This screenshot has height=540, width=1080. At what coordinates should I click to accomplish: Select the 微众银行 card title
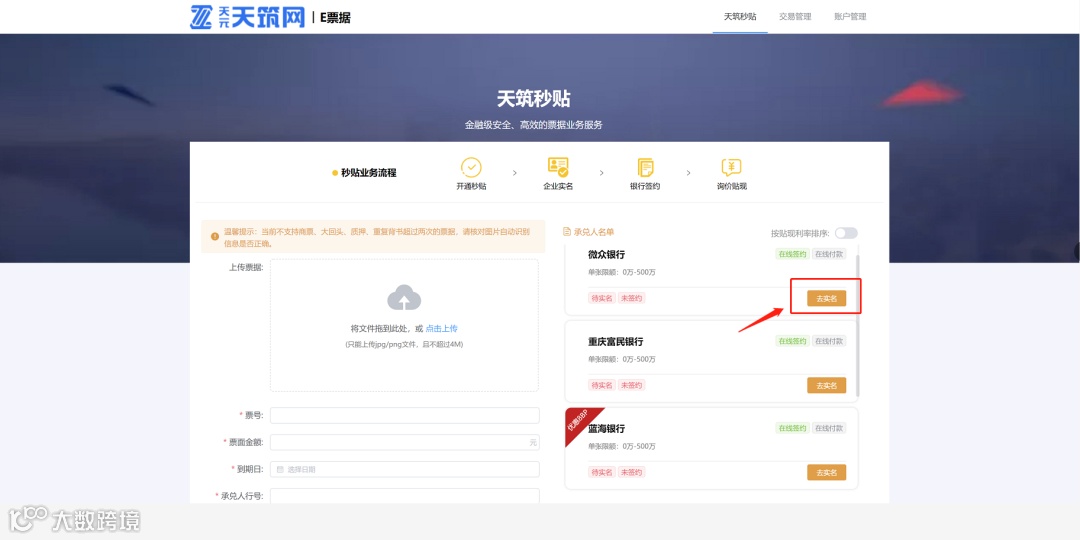pos(607,254)
